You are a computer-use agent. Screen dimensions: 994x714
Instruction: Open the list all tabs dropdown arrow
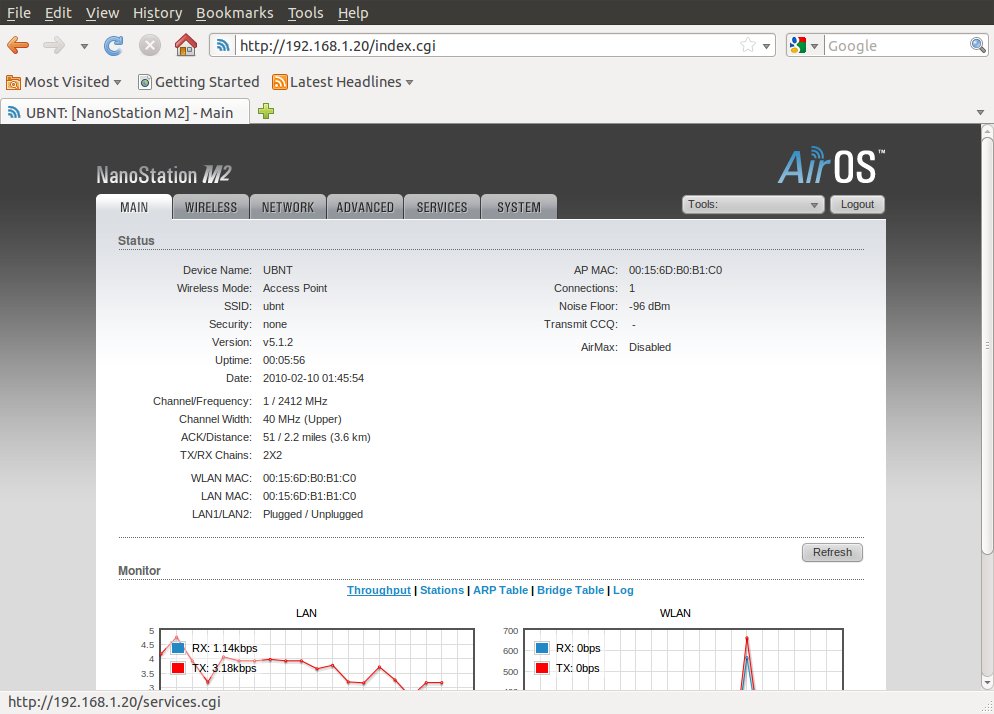[980, 112]
